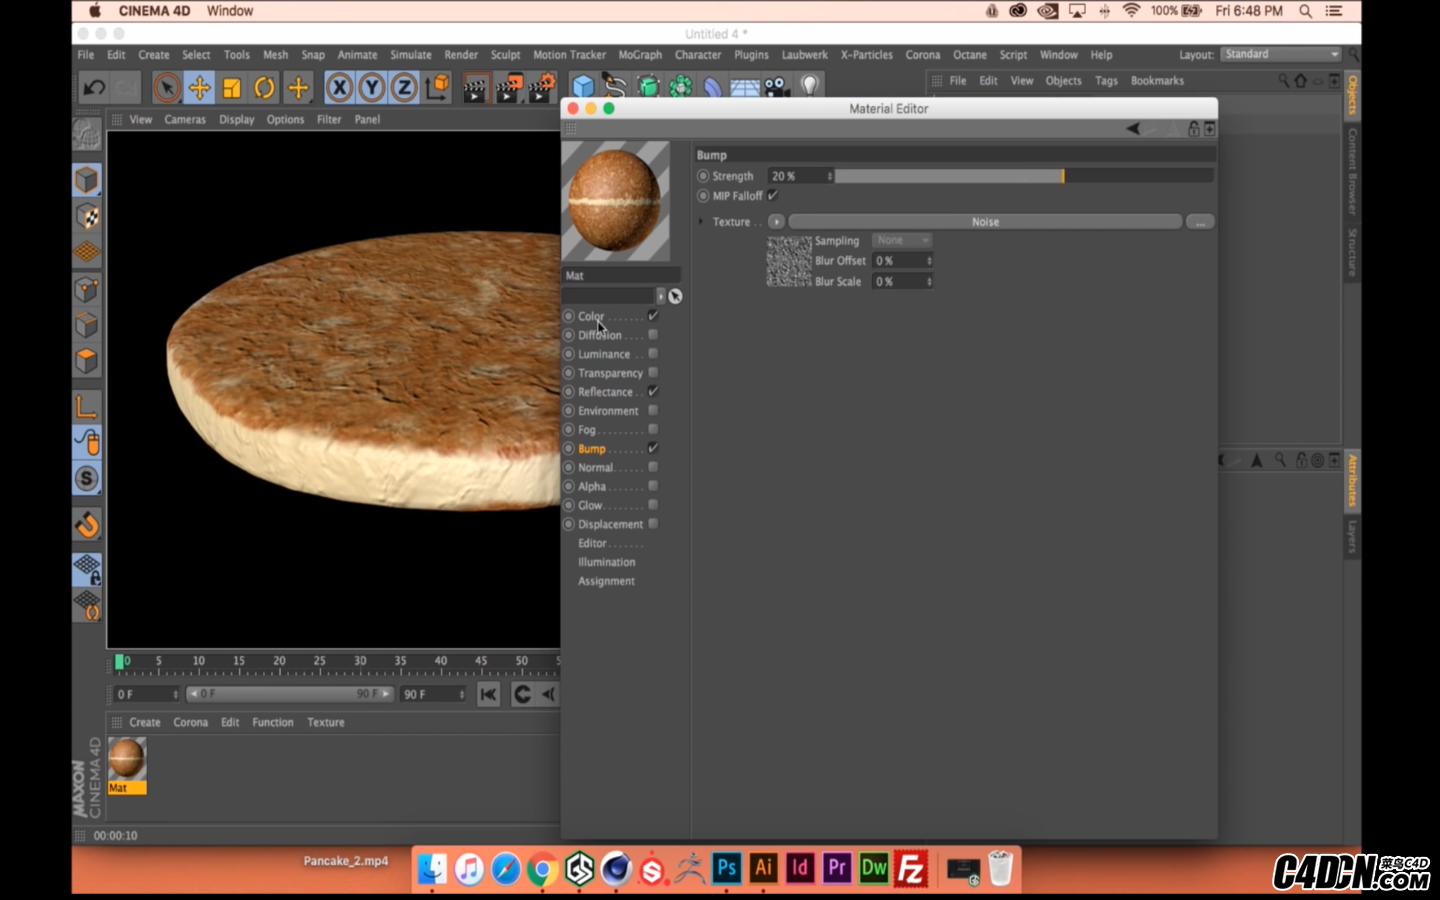Adjust the Bump Strength slider
Screen dimensions: 1440x900
pyautogui.click(x=1062, y=176)
